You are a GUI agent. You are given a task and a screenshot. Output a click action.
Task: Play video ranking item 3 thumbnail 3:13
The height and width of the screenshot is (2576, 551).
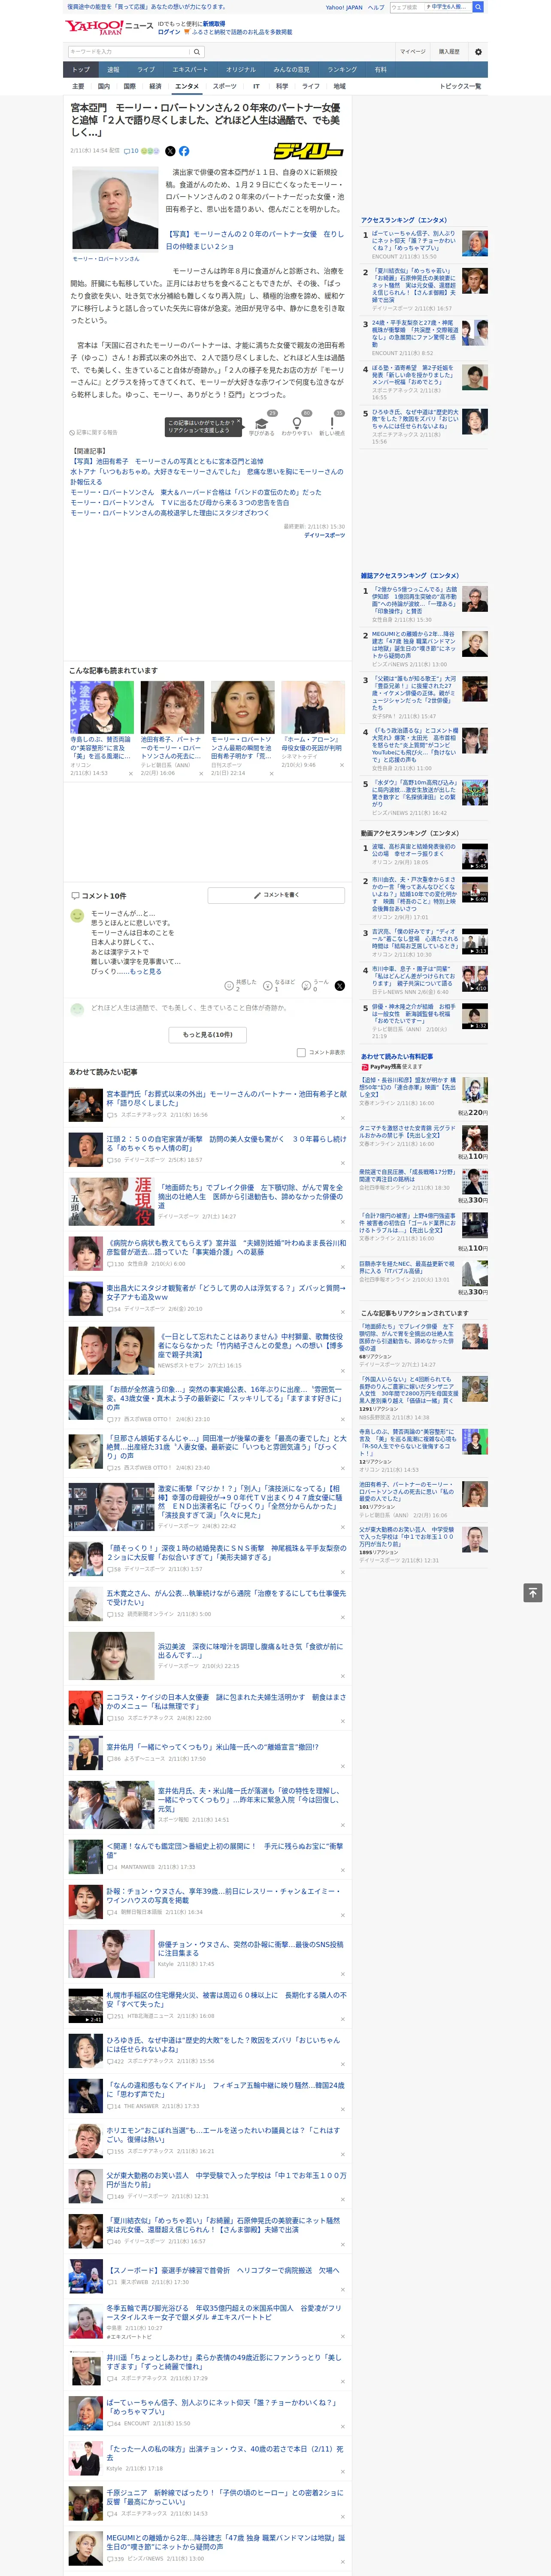(x=474, y=942)
